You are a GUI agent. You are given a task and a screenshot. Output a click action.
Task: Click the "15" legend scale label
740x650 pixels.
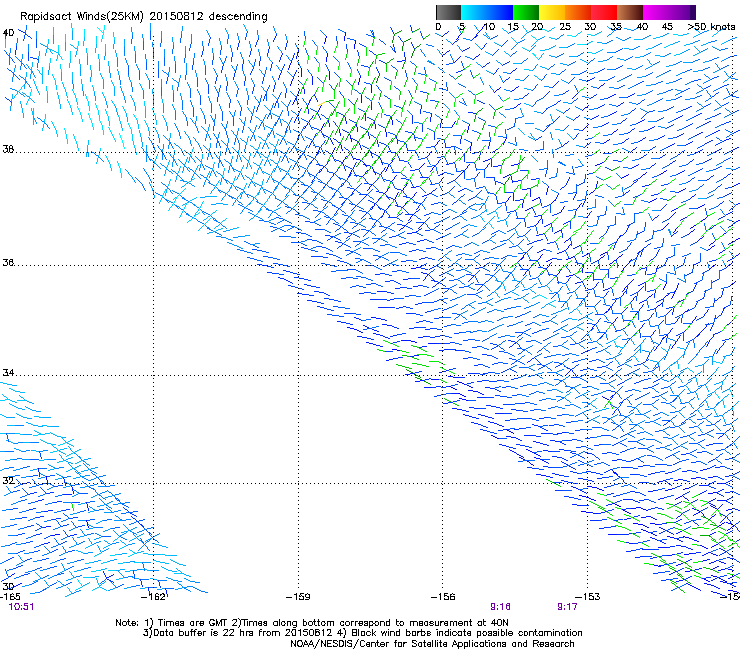tap(513, 27)
